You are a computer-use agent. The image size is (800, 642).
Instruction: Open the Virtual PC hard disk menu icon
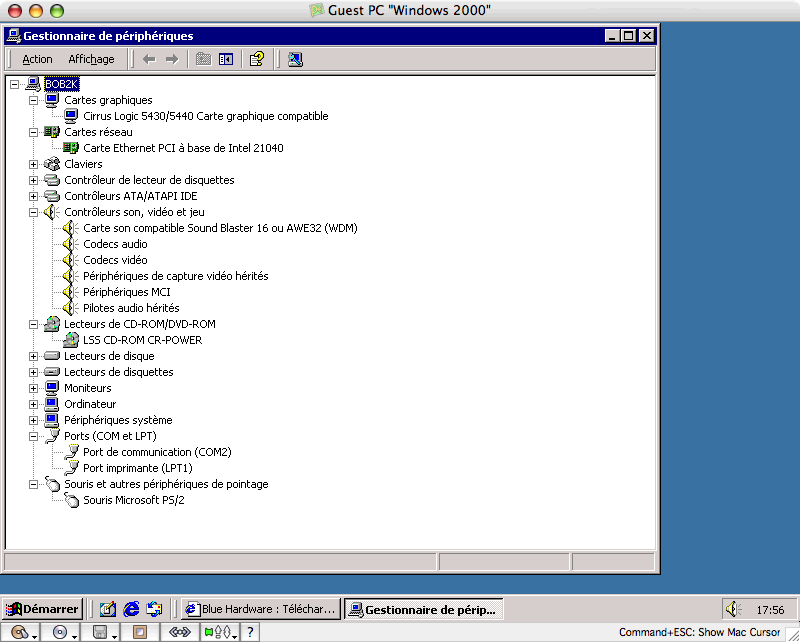tap(21, 632)
